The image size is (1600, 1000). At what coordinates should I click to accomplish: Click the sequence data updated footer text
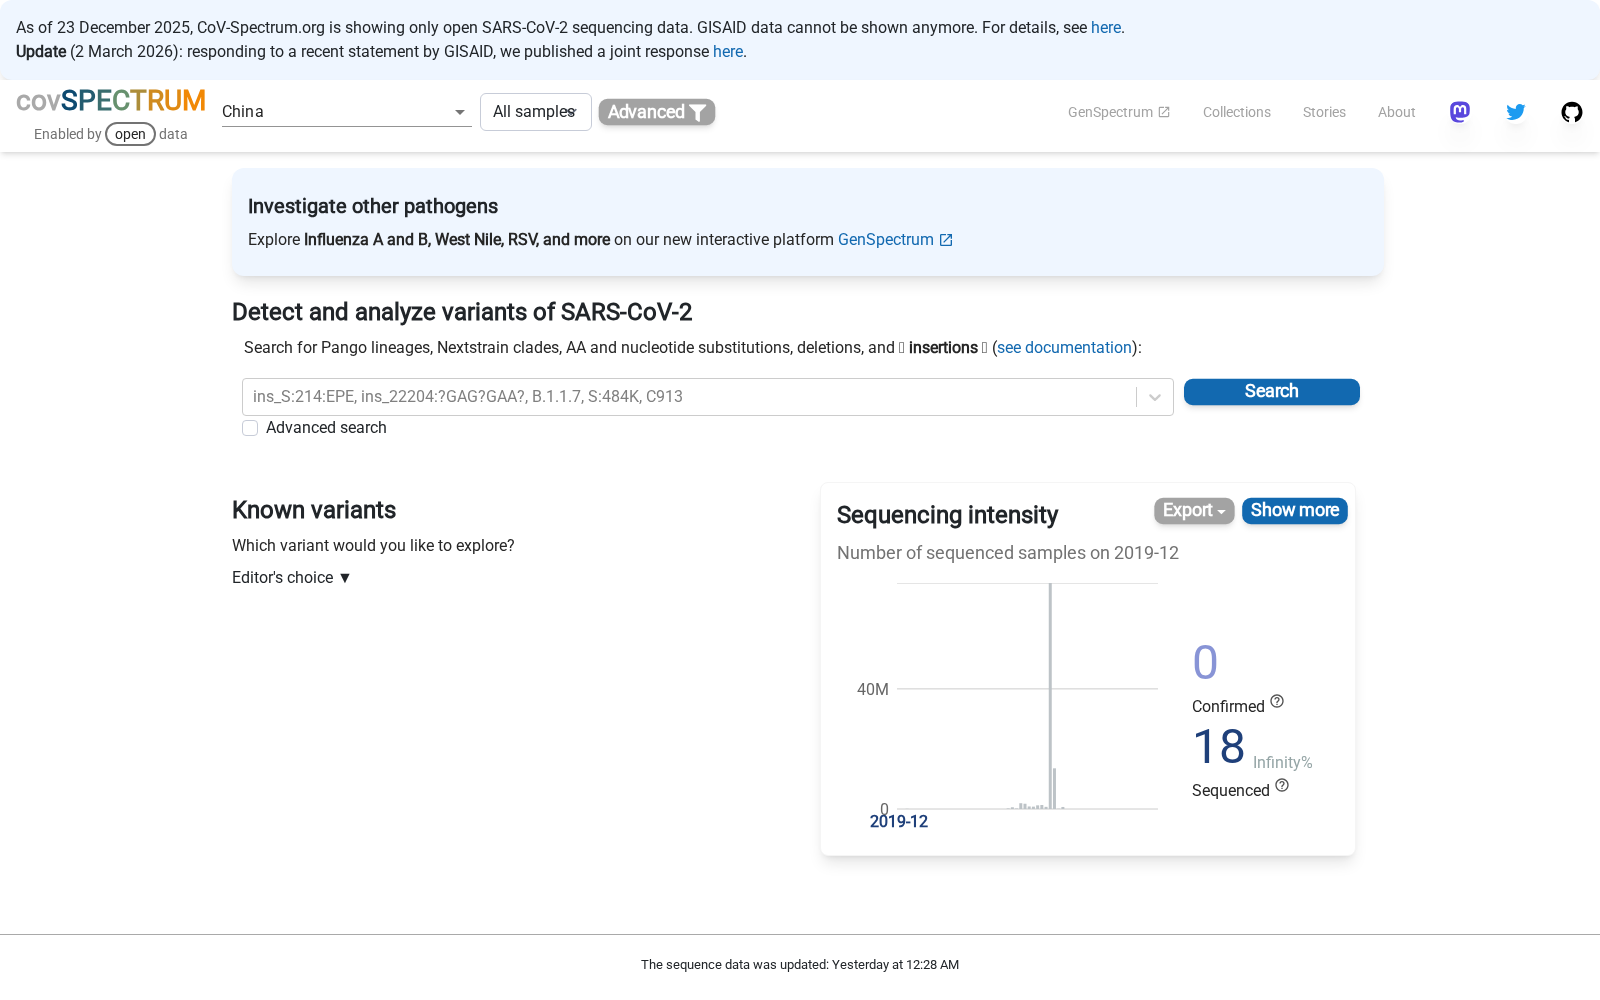pyautogui.click(x=800, y=965)
